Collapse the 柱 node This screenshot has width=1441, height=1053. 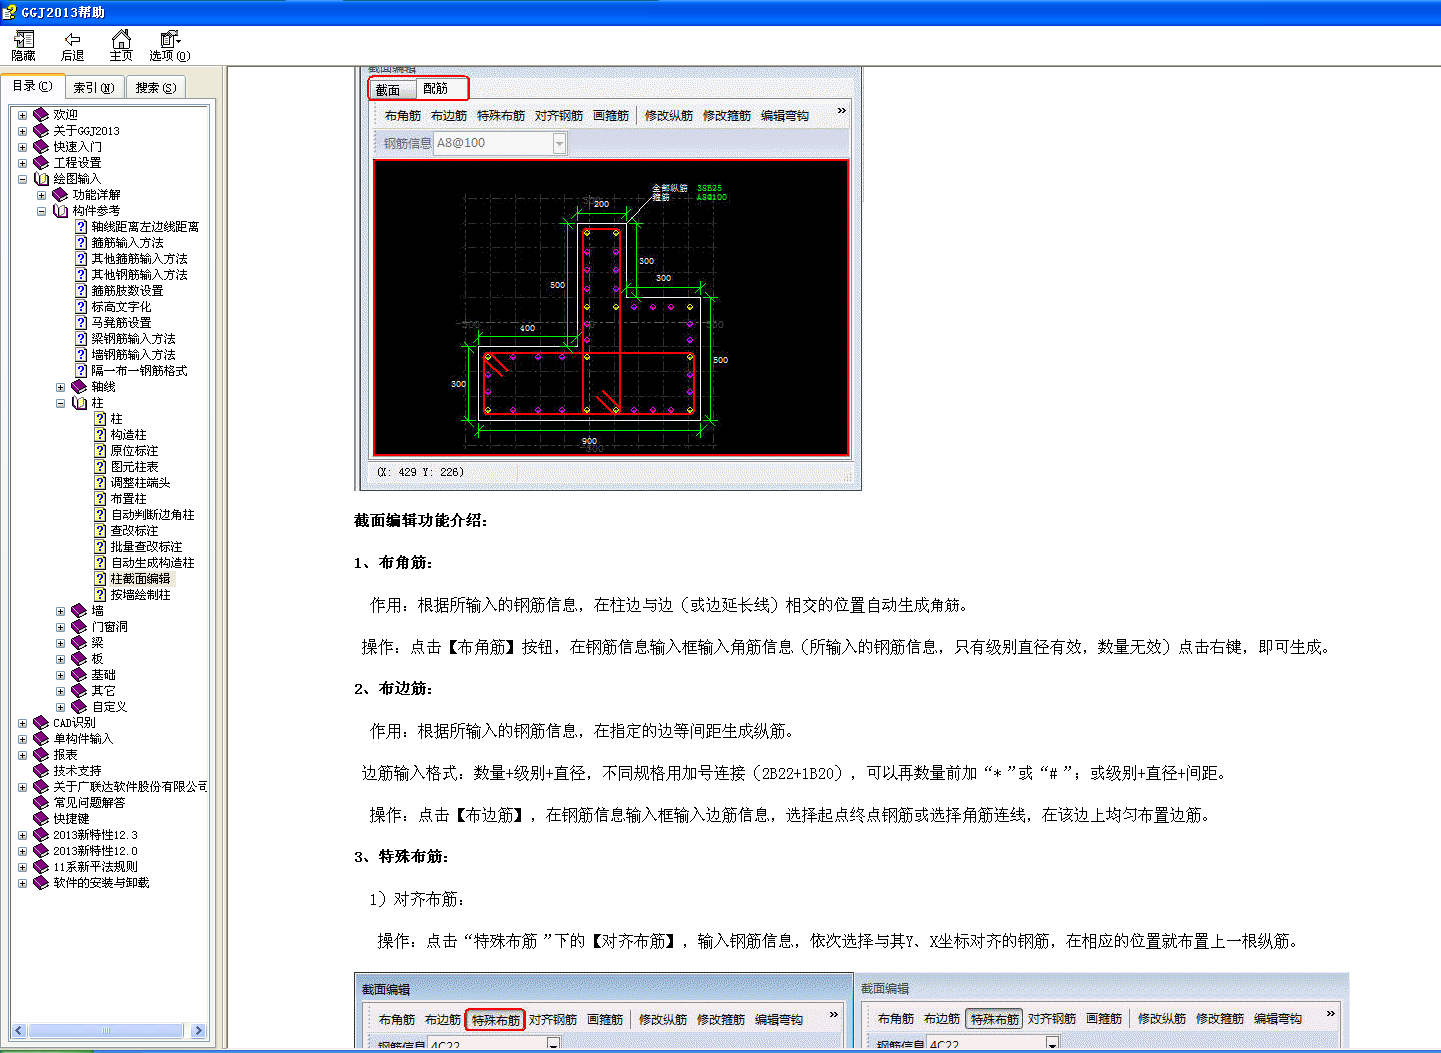click(x=60, y=403)
